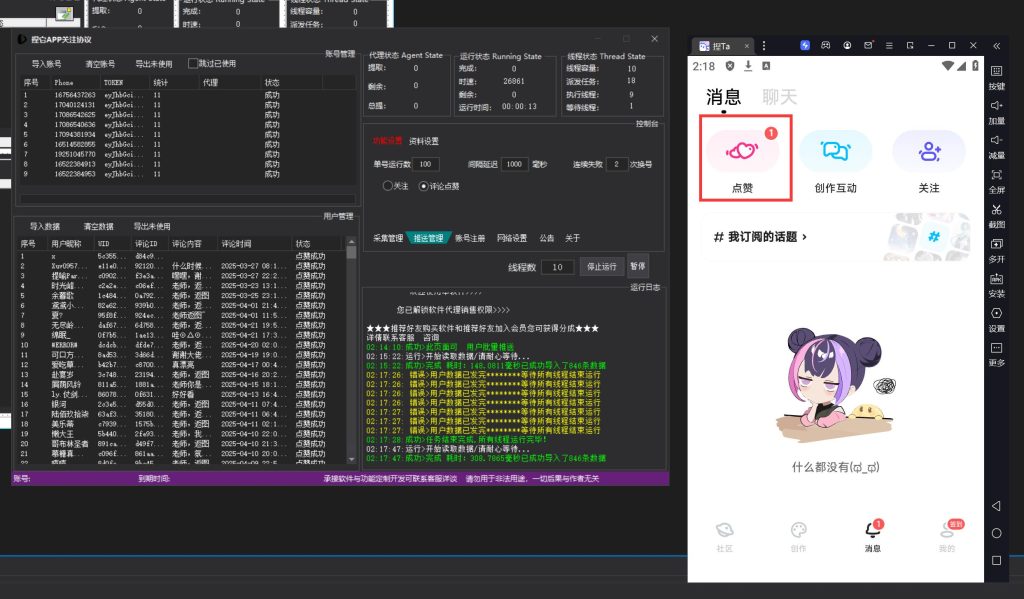This screenshot has width=1024, height=599.
Task: Select the 关注 radio button
Action: click(387, 185)
